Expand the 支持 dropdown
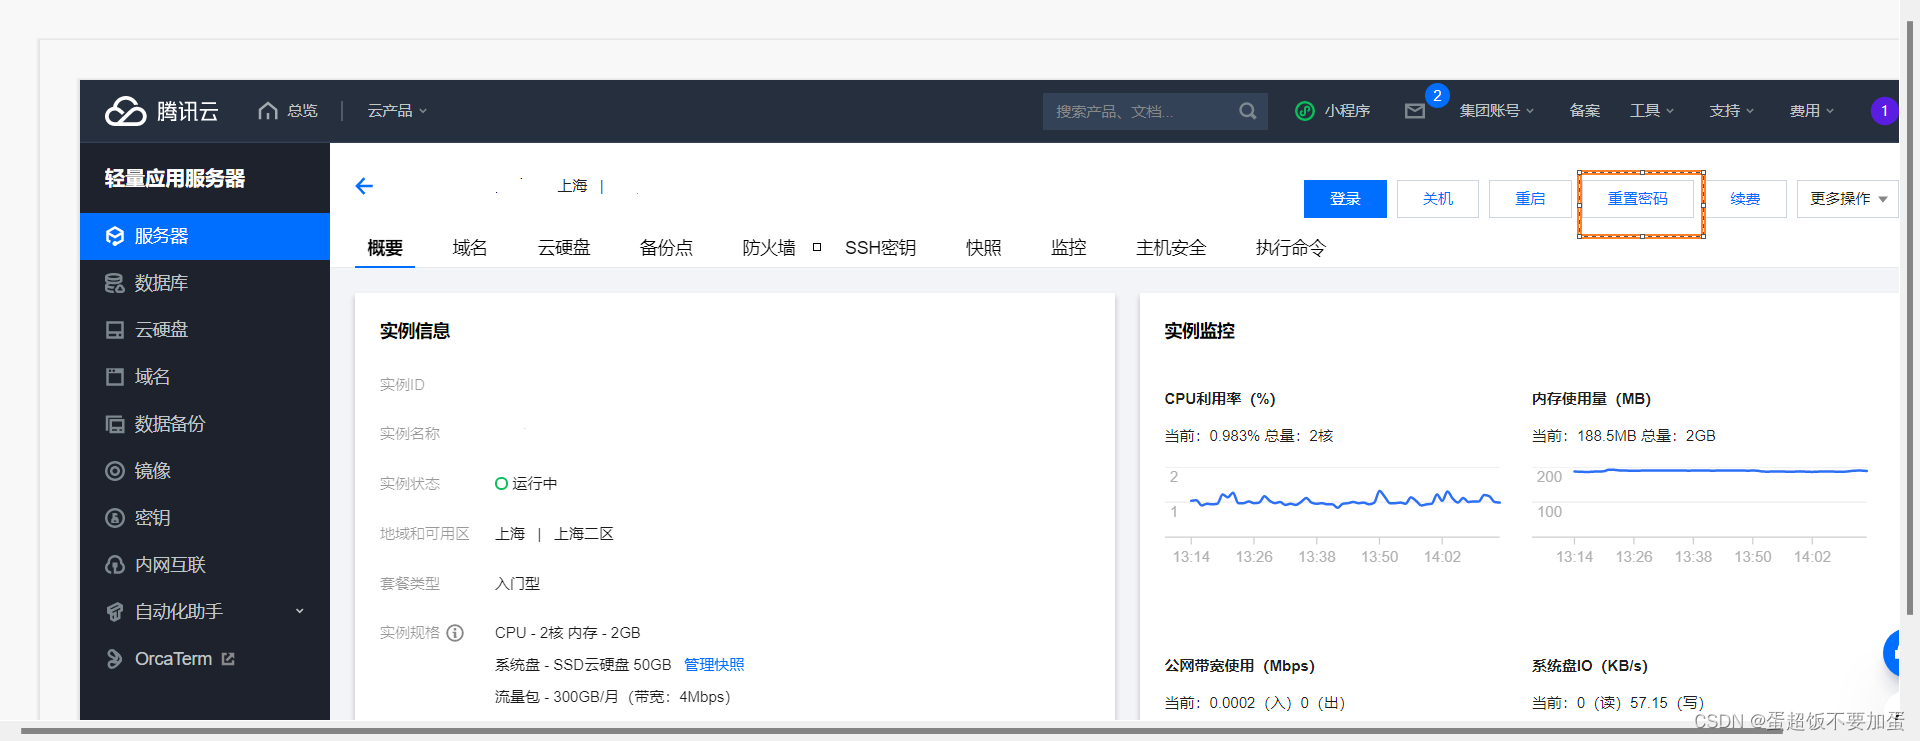1920x741 pixels. [x=1731, y=111]
